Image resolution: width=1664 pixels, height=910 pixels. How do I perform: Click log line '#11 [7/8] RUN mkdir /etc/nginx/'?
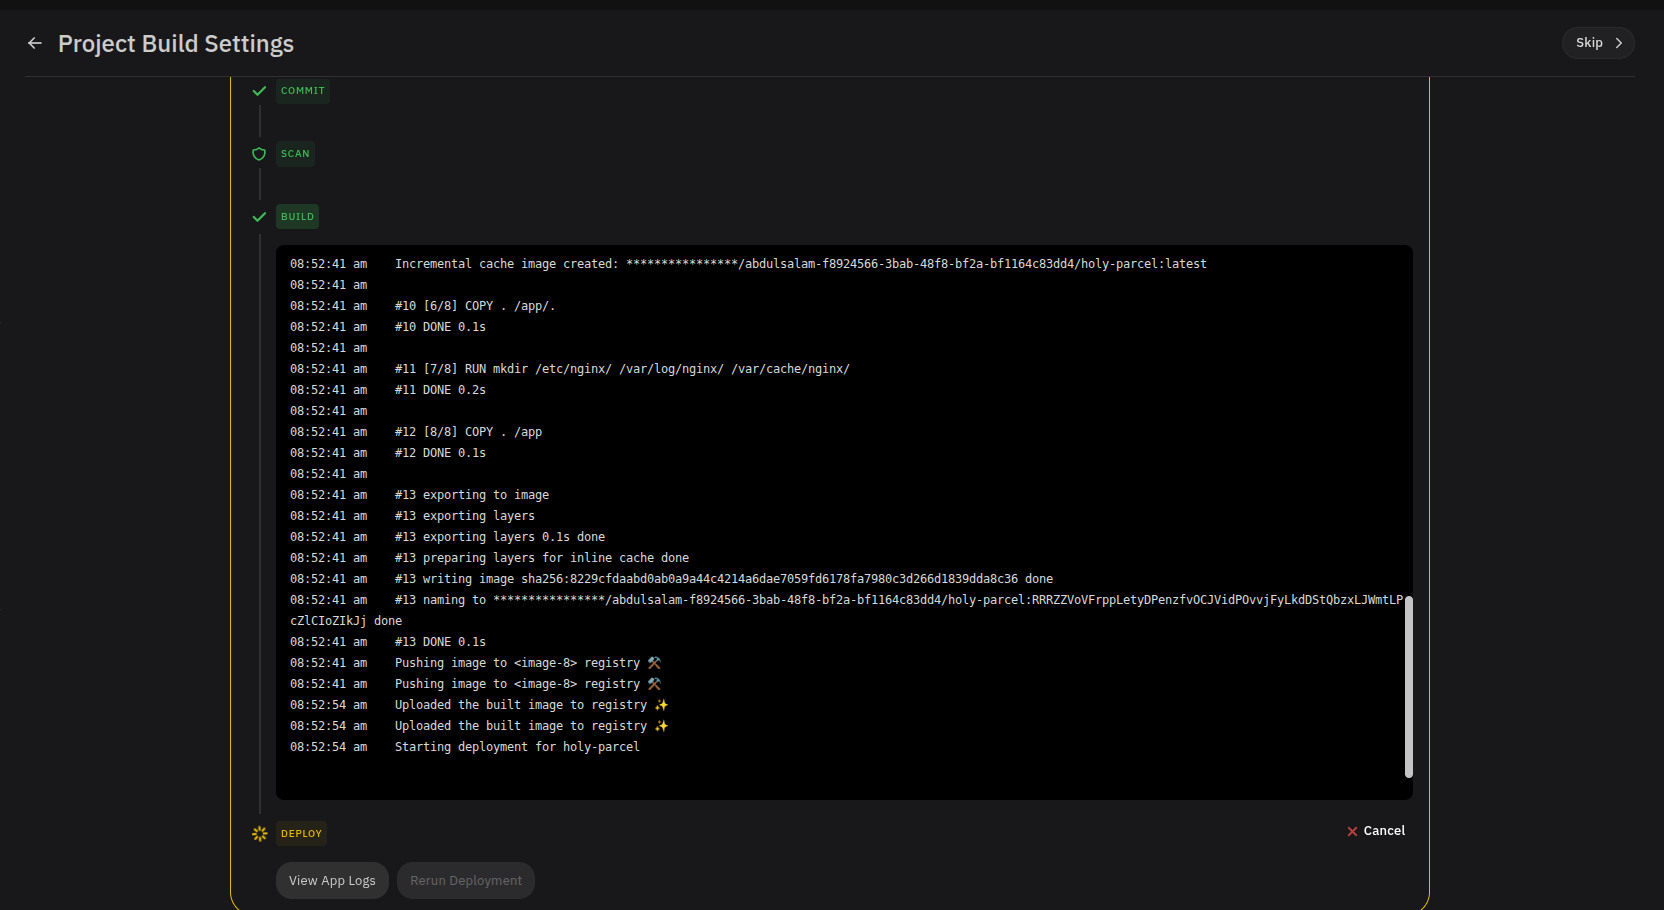point(622,369)
